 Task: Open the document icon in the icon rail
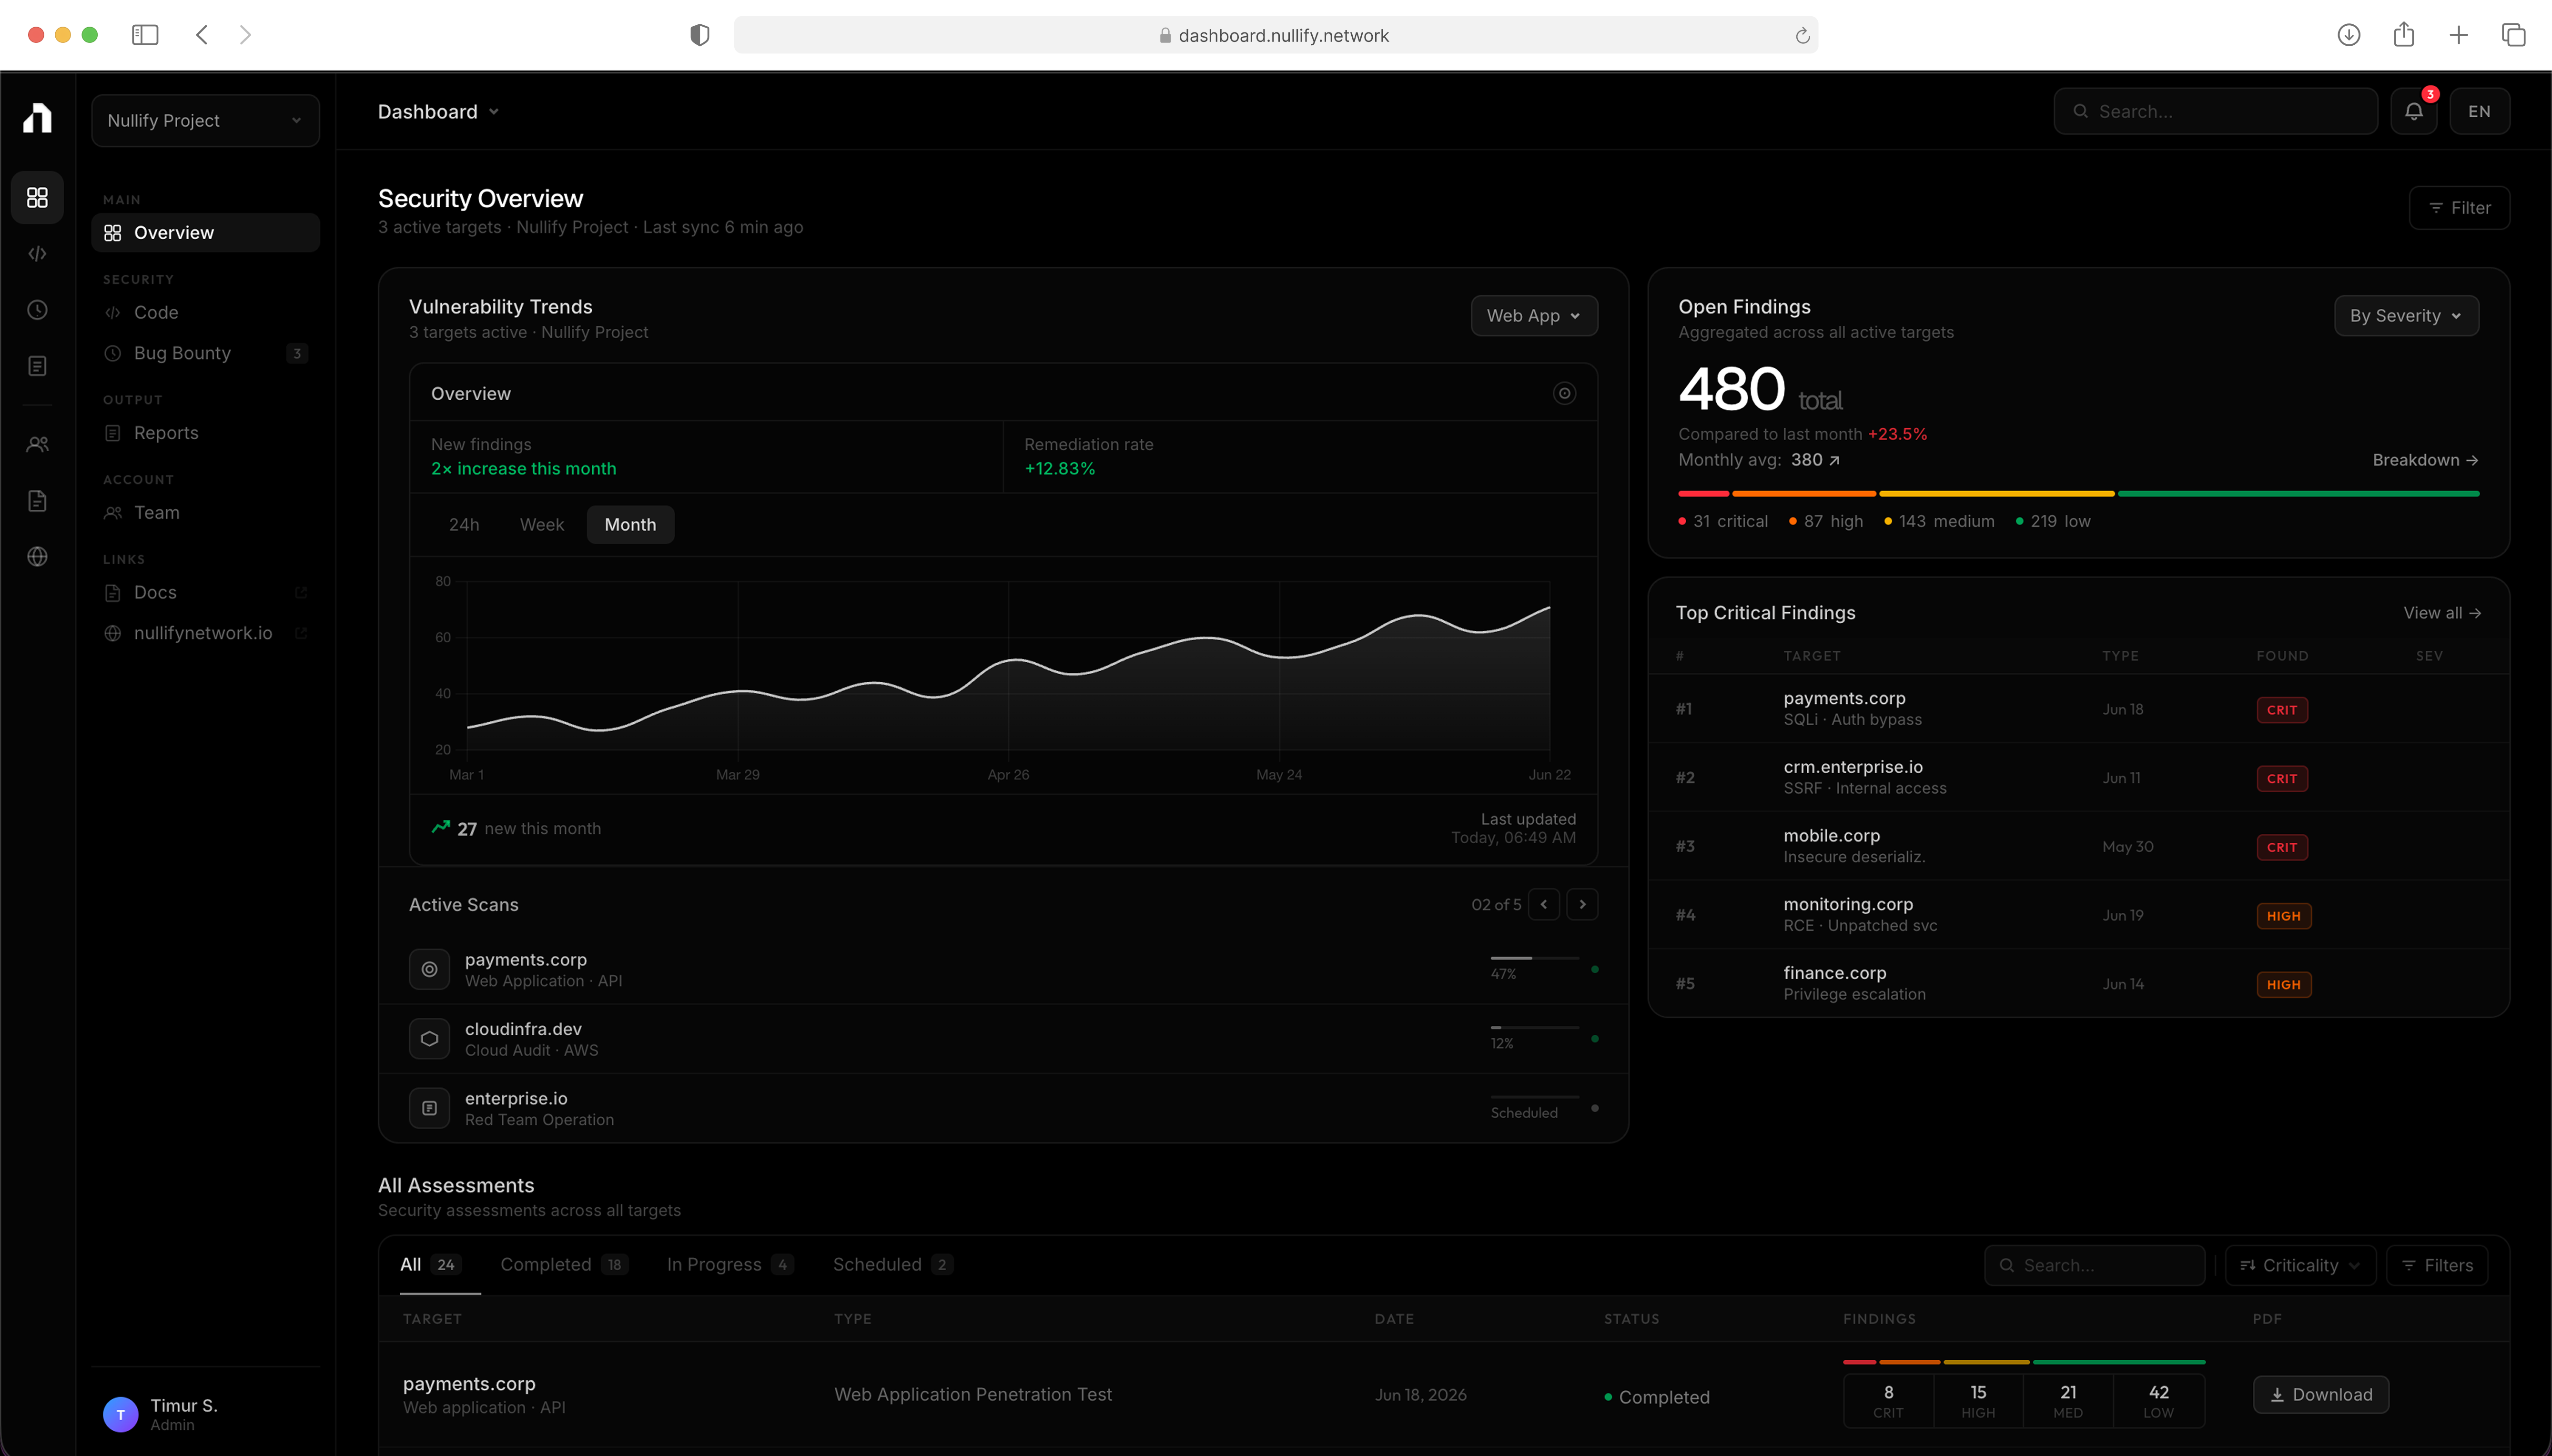[x=37, y=501]
